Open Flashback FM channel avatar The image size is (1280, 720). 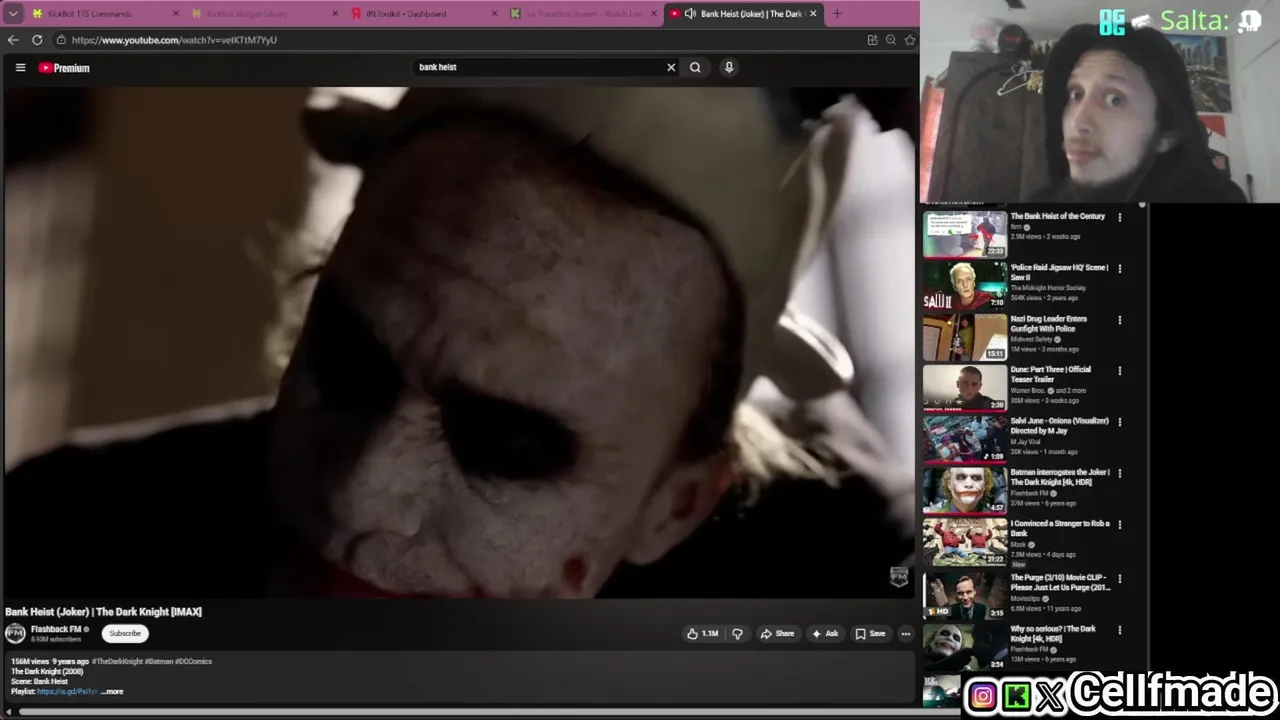[15, 633]
